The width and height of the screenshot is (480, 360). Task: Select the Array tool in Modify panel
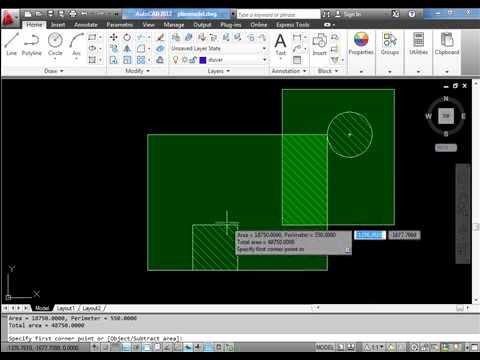(141, 60)
